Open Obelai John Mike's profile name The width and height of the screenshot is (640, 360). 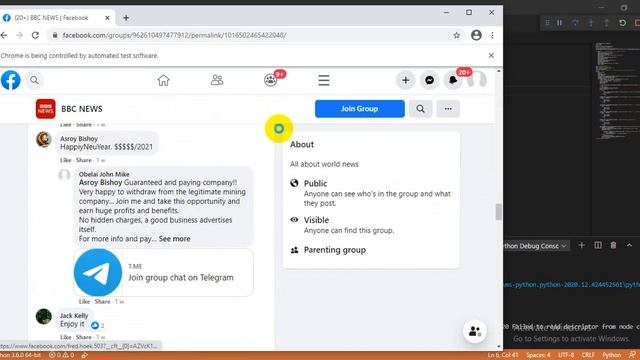[x=104, y=174]
